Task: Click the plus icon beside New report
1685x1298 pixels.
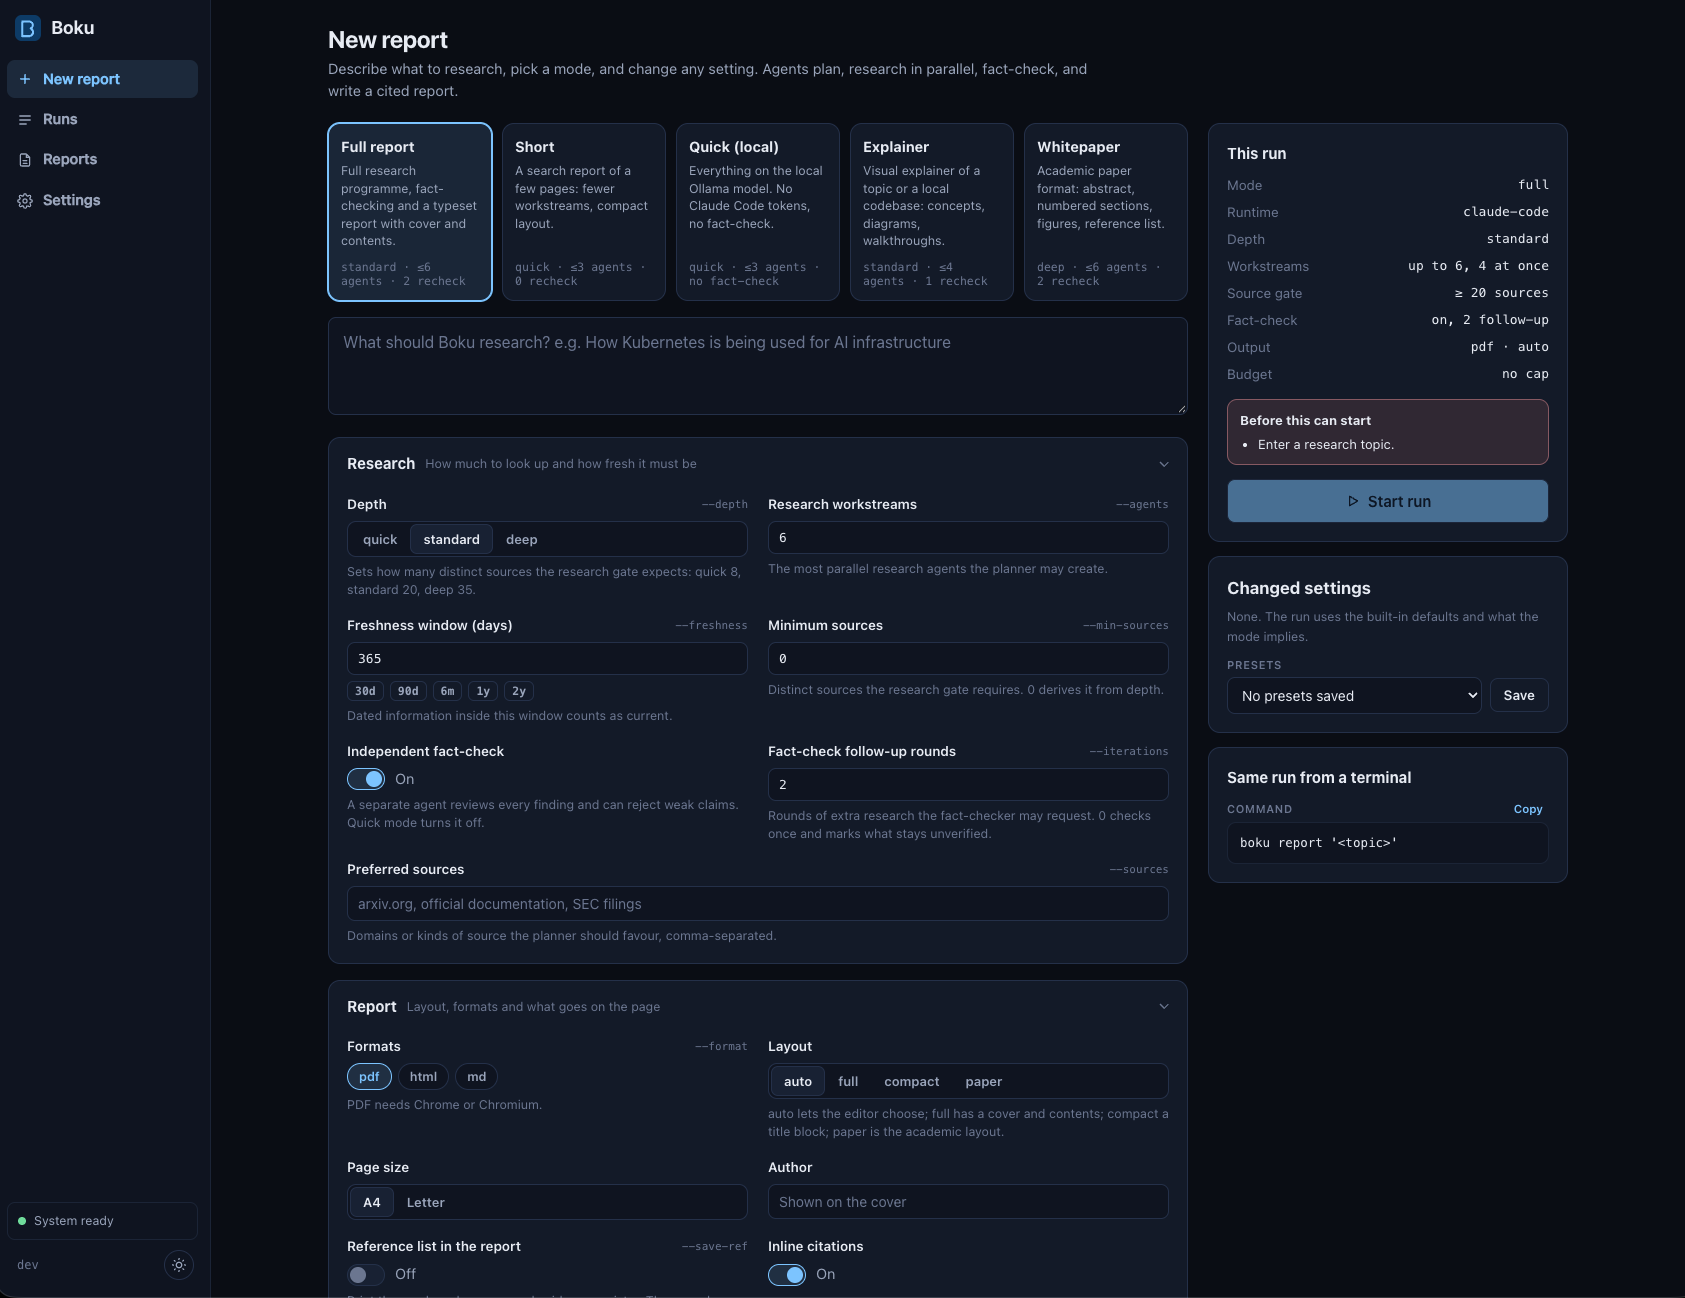Action: [25, 79]
